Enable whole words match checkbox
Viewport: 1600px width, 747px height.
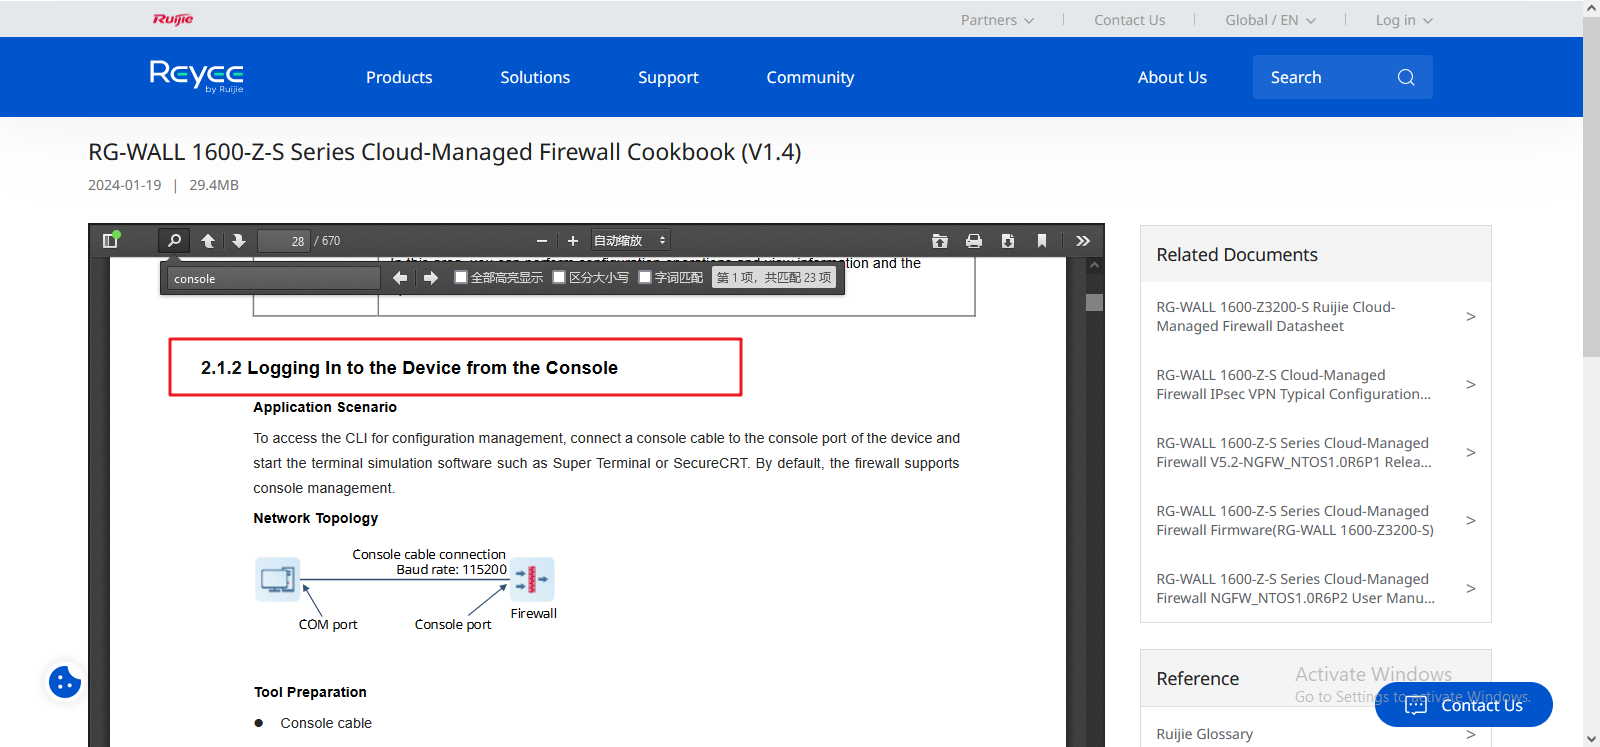pyautogui.click(x=645, y=277)
